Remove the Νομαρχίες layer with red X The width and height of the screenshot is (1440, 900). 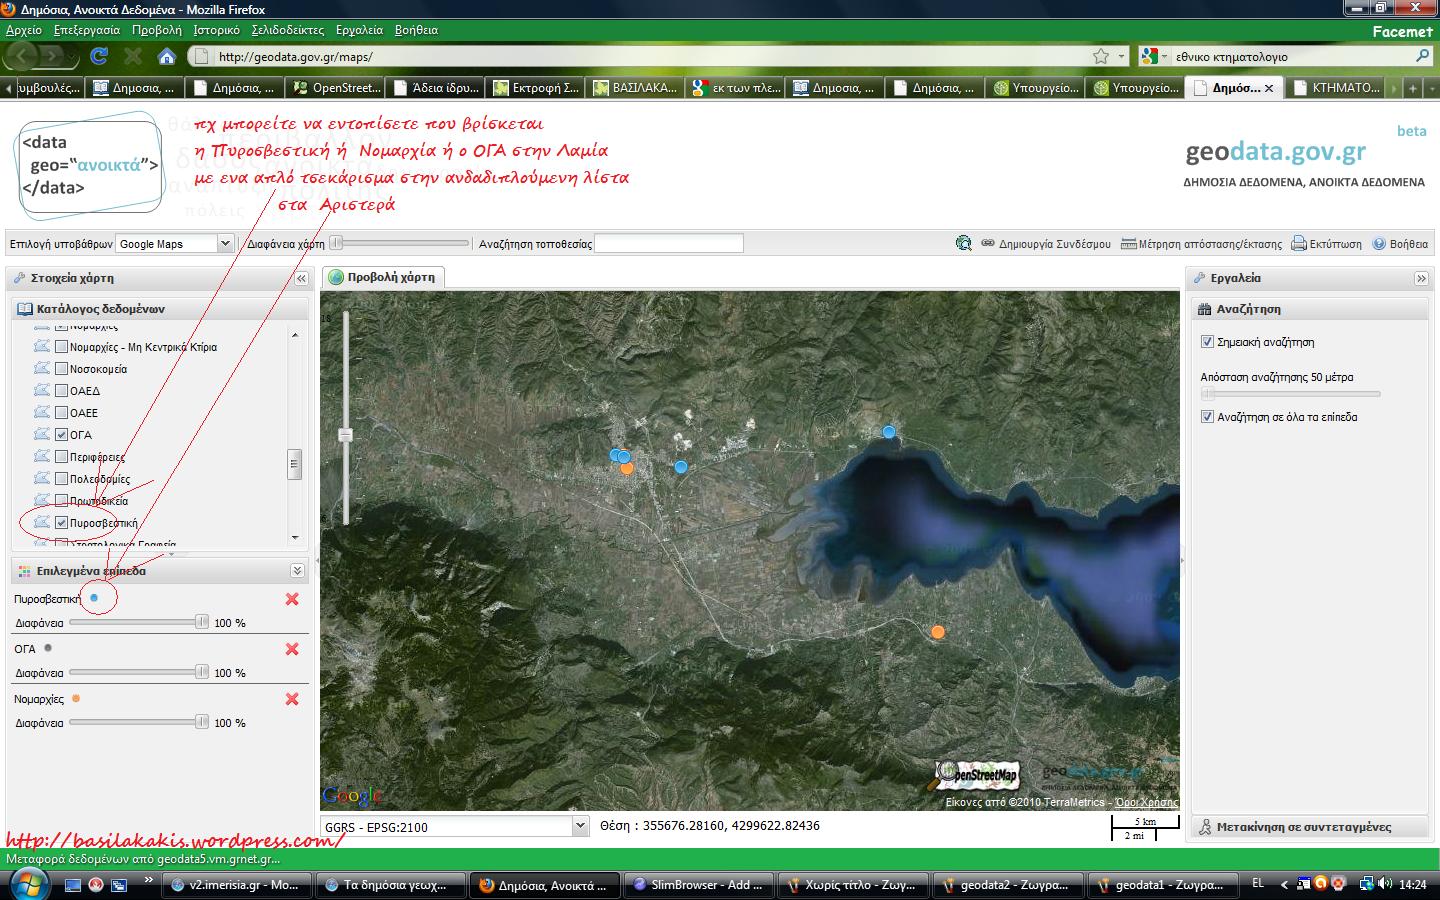tap(292, 699)
